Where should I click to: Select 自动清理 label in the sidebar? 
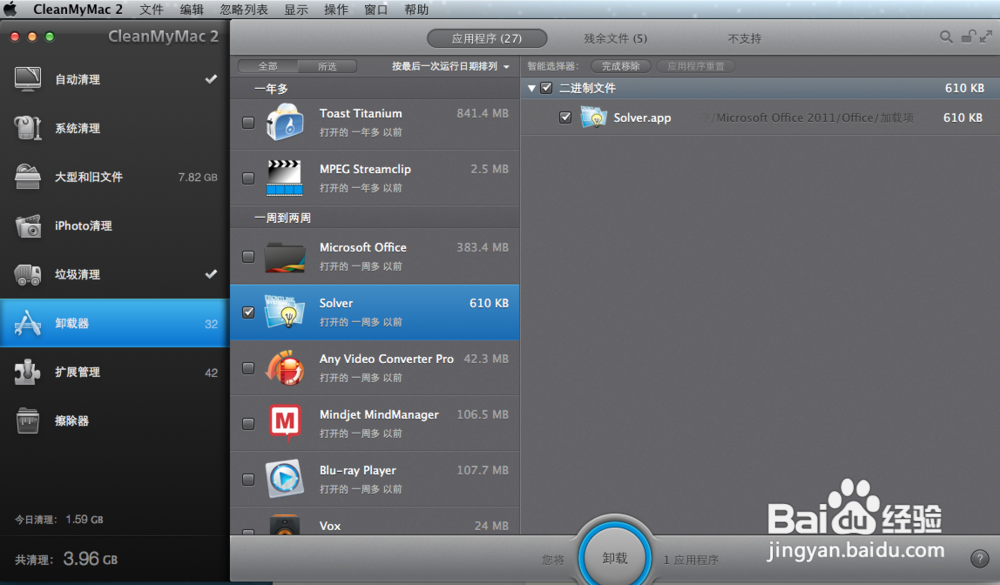click(77, 80)
